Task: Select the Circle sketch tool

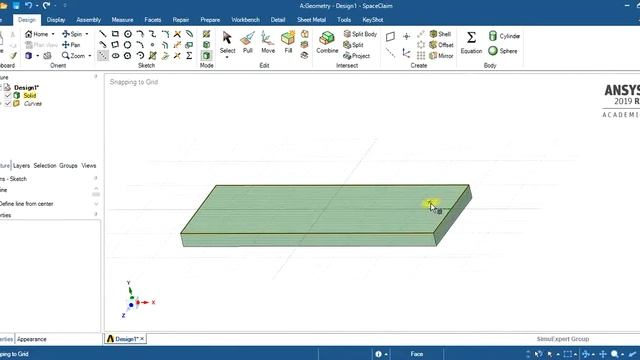Action: point(128,34)
